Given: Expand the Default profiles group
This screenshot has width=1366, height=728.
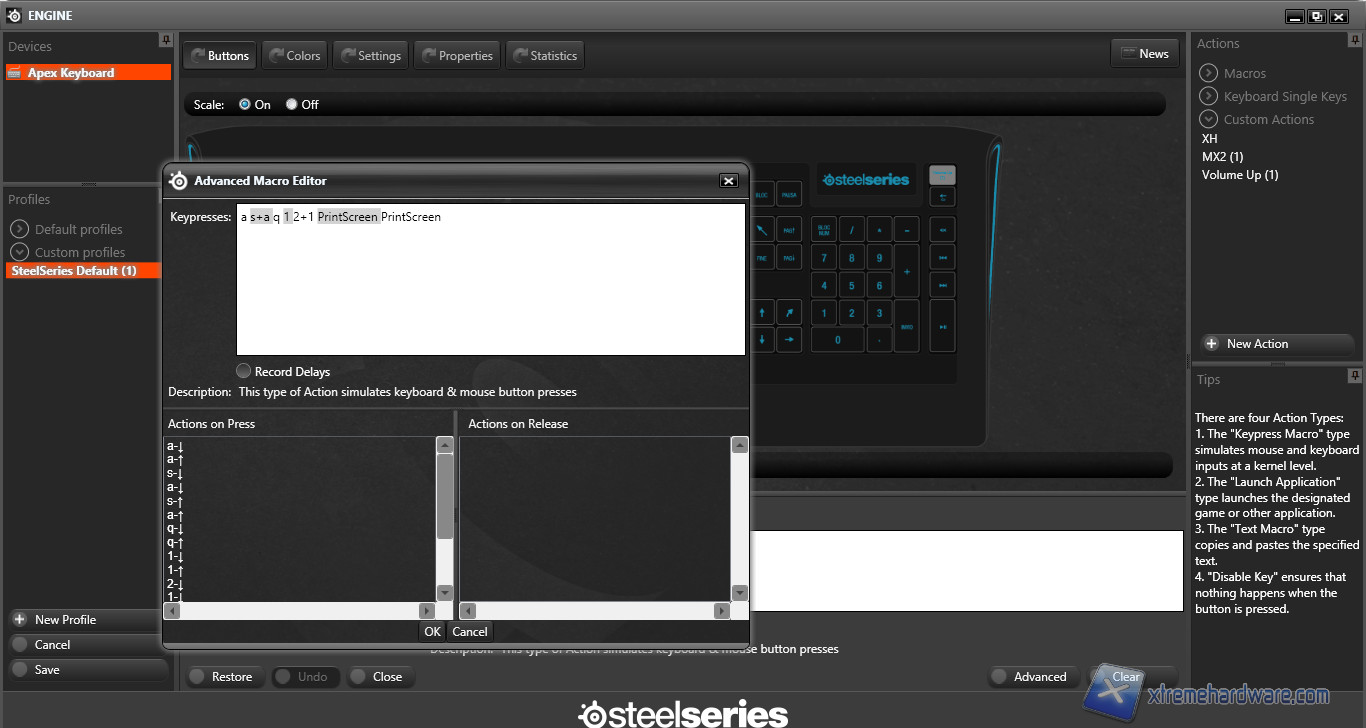Looking at the screenshot, I should (x=19, y=229).
